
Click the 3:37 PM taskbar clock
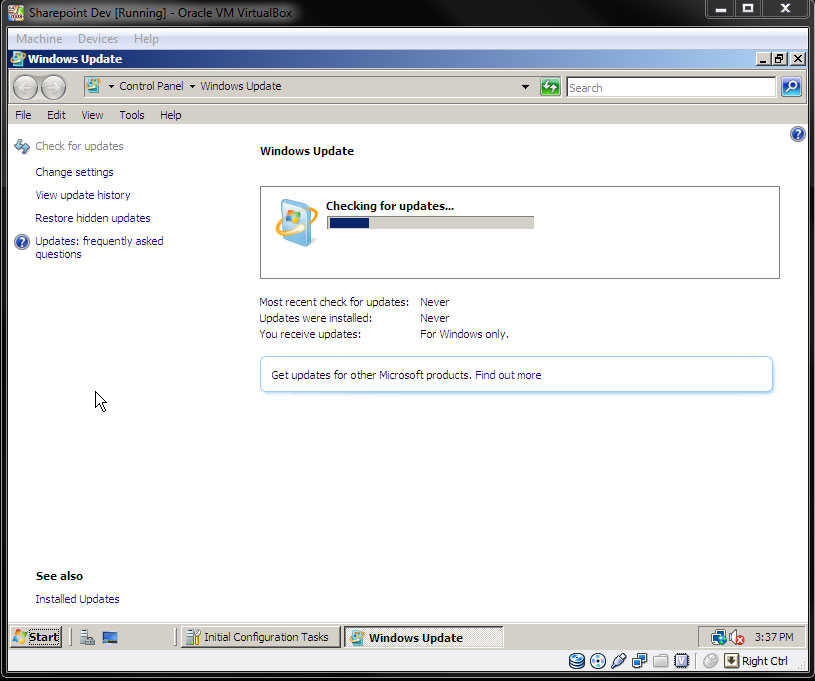pyautogui.click(x=774, y=637)
